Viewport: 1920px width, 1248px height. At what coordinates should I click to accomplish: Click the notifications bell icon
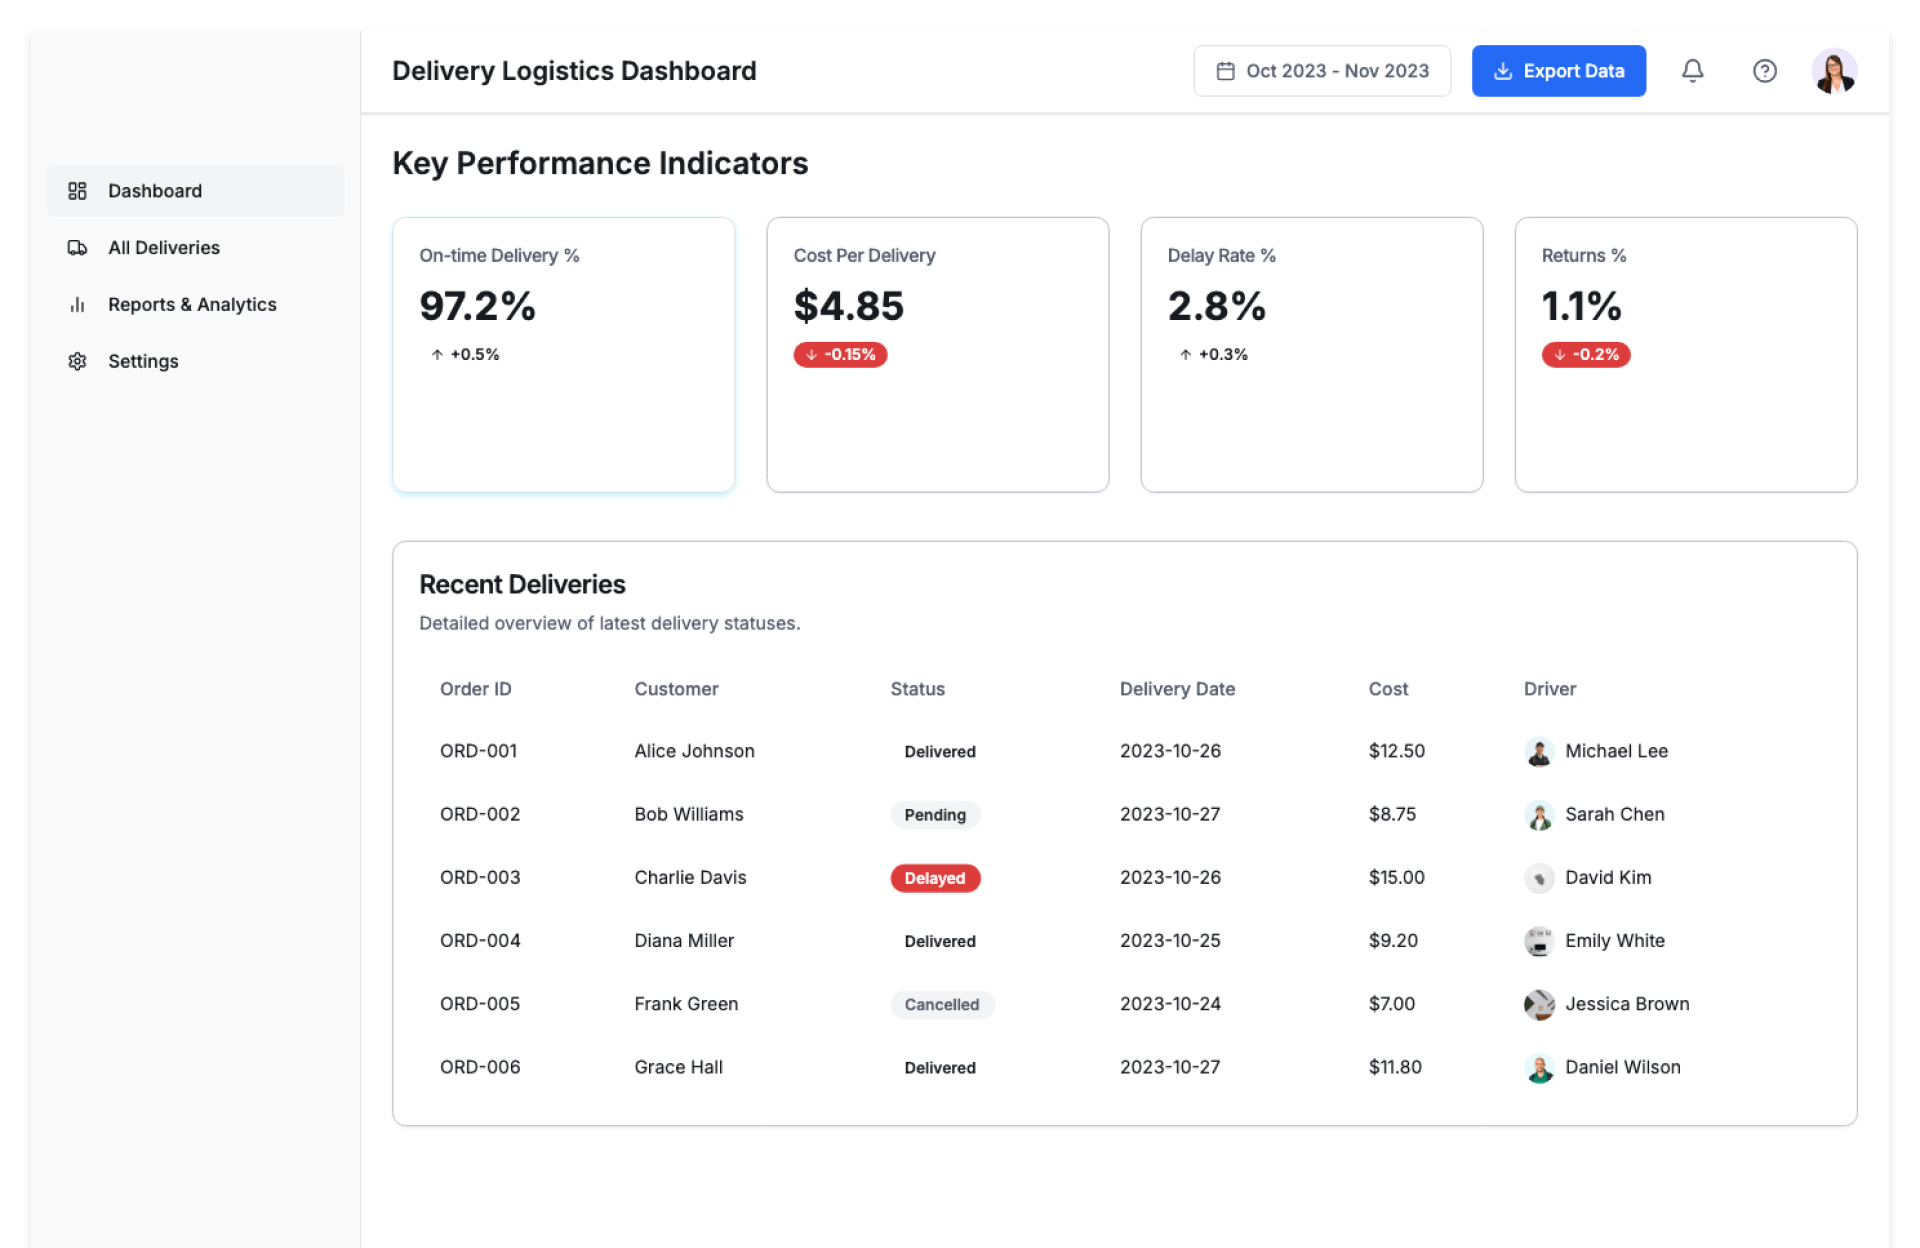(1692, 71)
